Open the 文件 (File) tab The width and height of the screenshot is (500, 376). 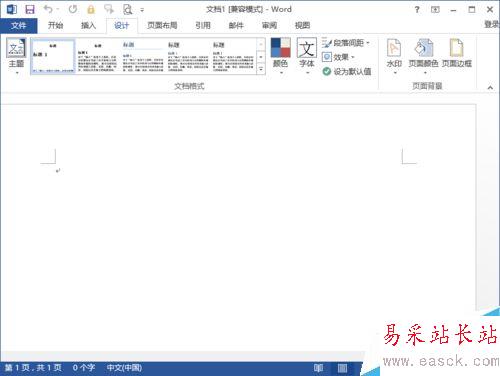[18, 25]
